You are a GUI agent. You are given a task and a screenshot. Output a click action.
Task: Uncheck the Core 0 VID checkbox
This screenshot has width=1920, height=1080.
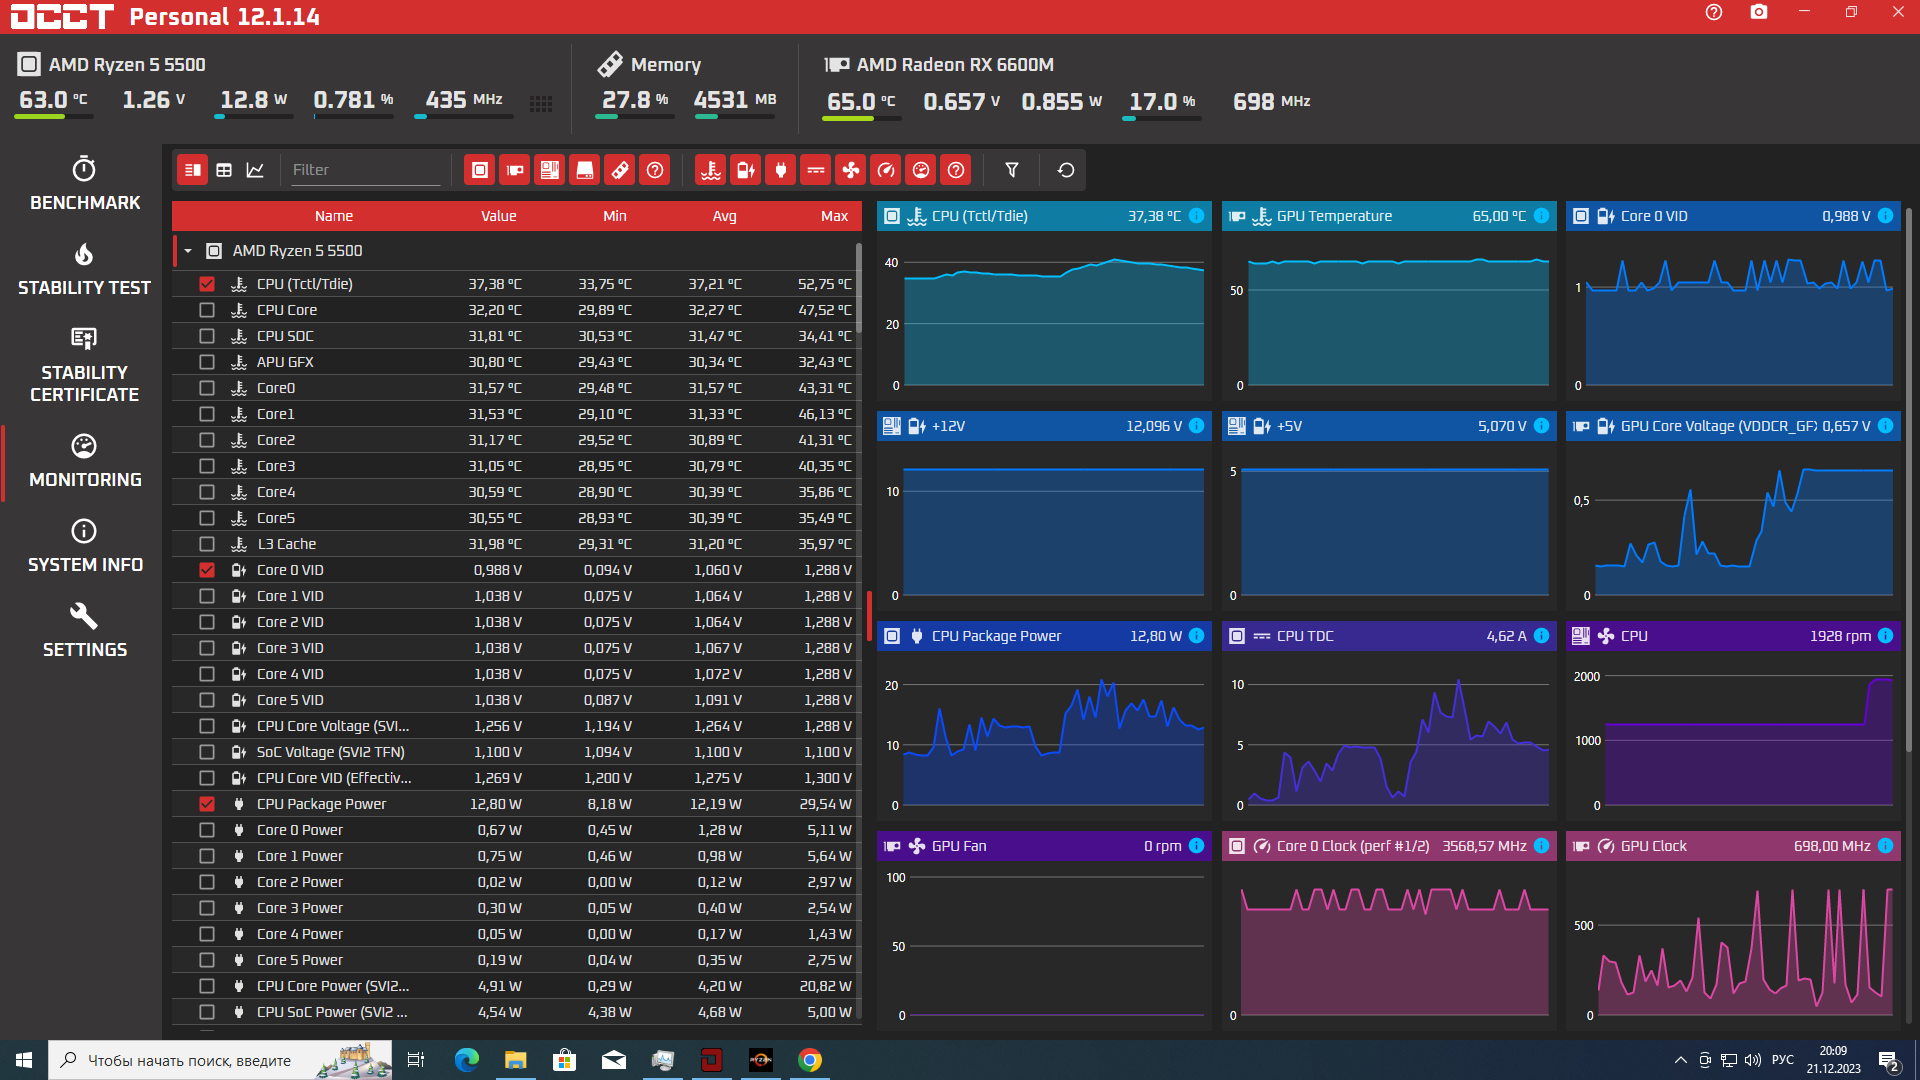point(207,570)
